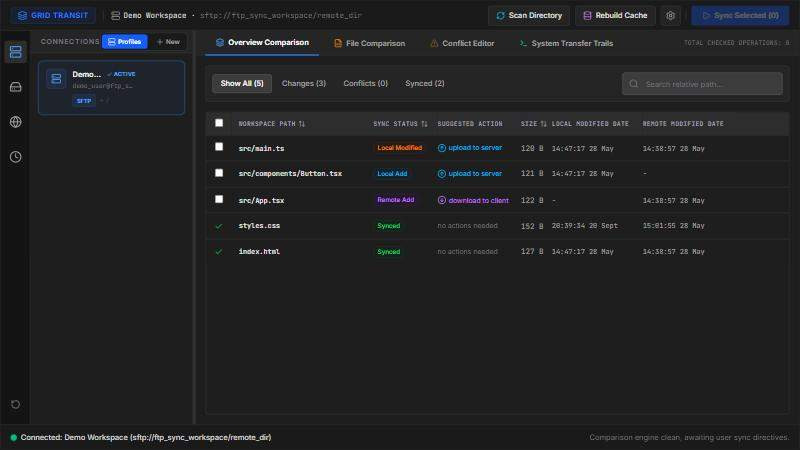800x450 pixels.
Task: Open the servers panel in the sidebar
Action: click(x=15, y=52)
